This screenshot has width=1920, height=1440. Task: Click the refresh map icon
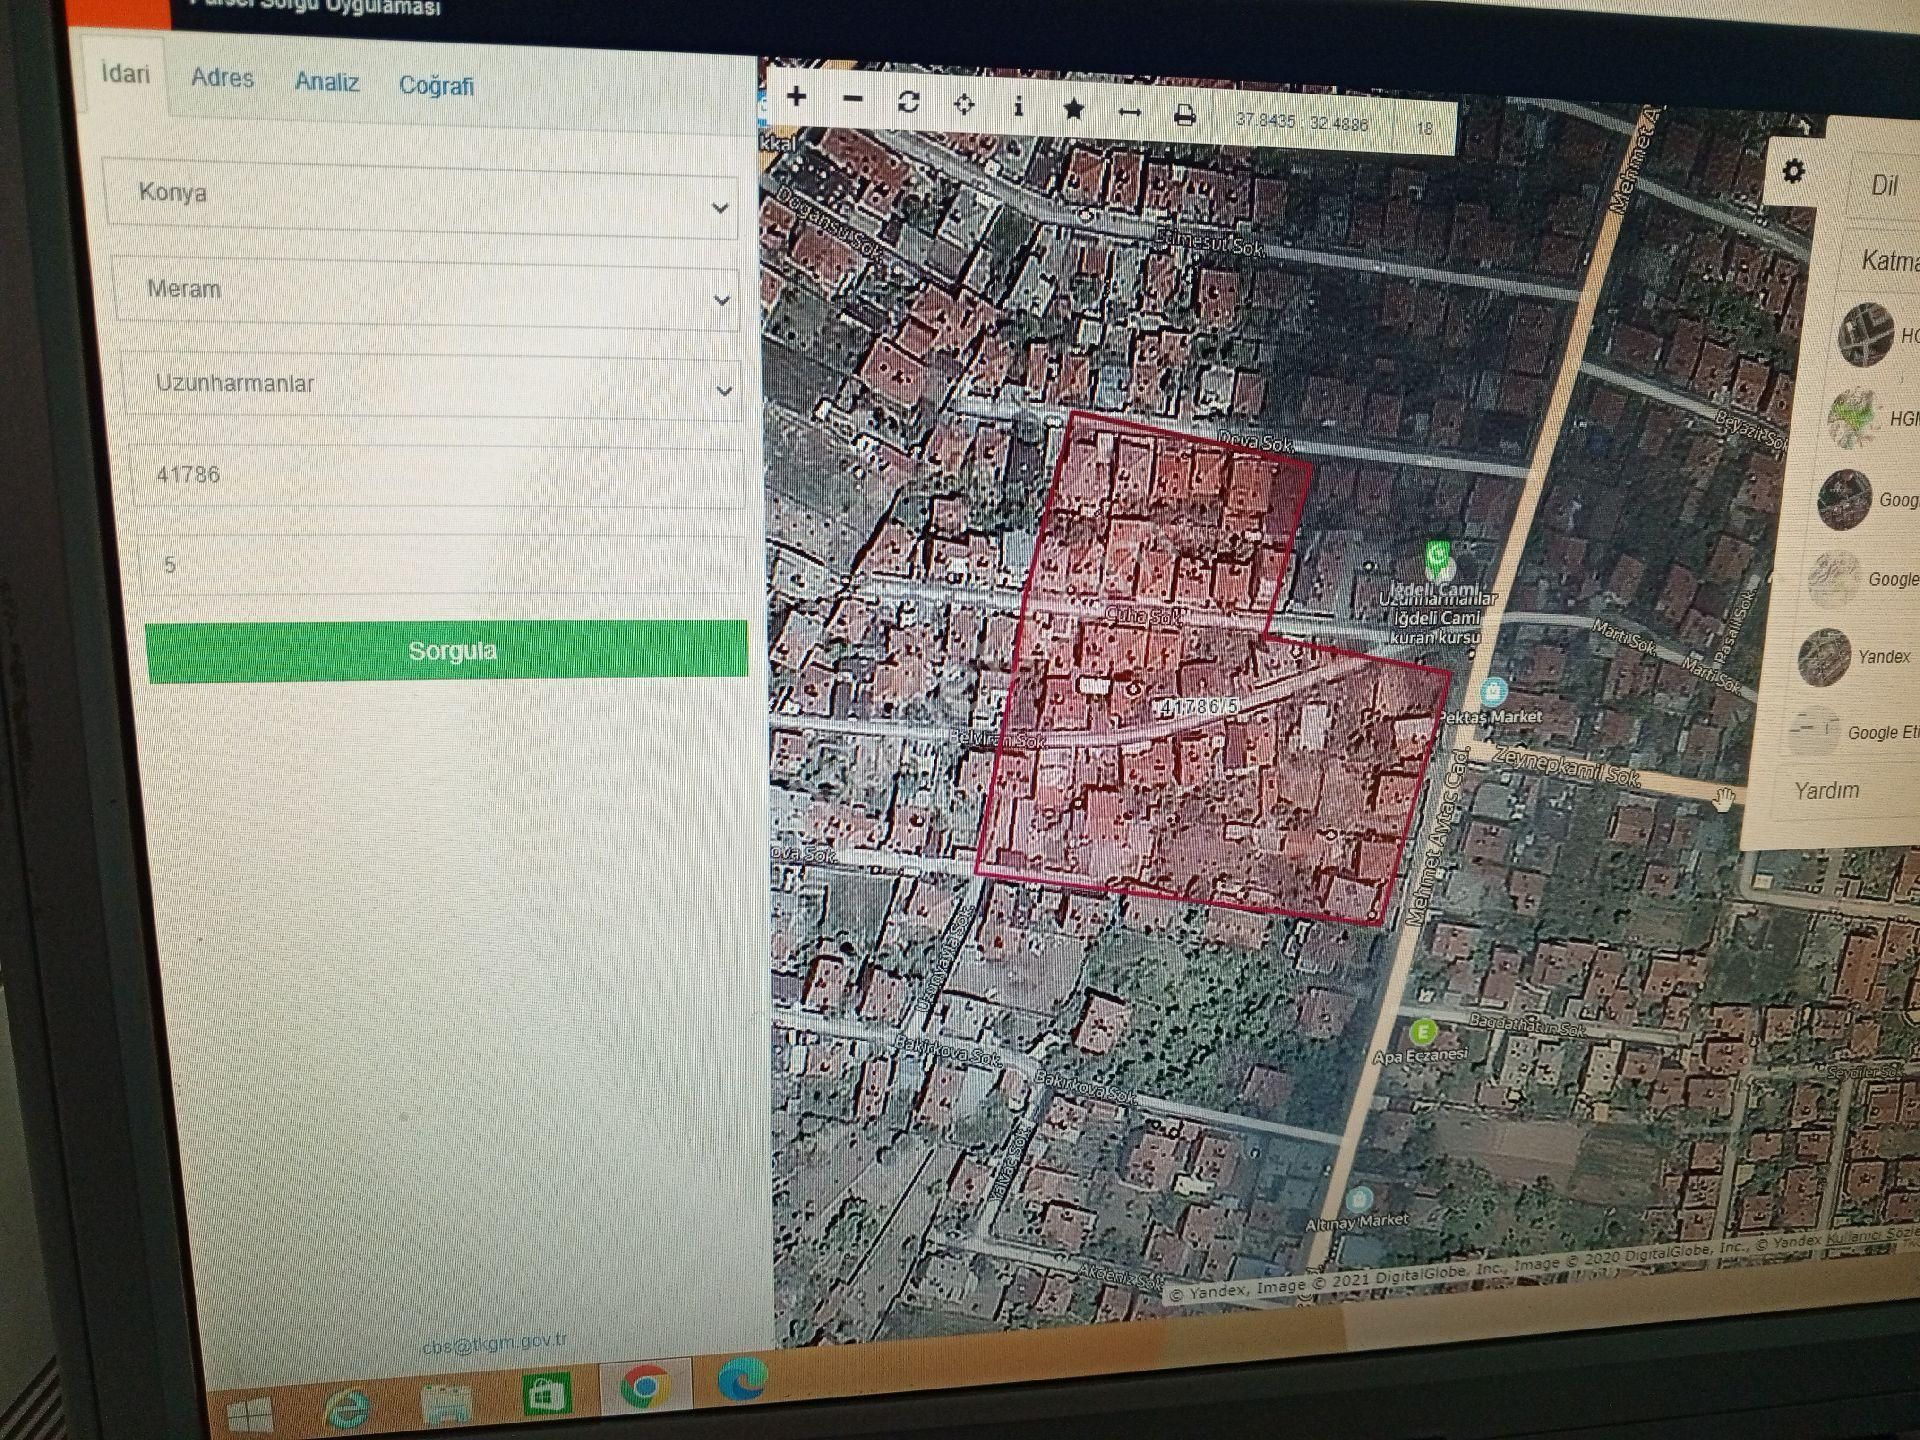908,102
